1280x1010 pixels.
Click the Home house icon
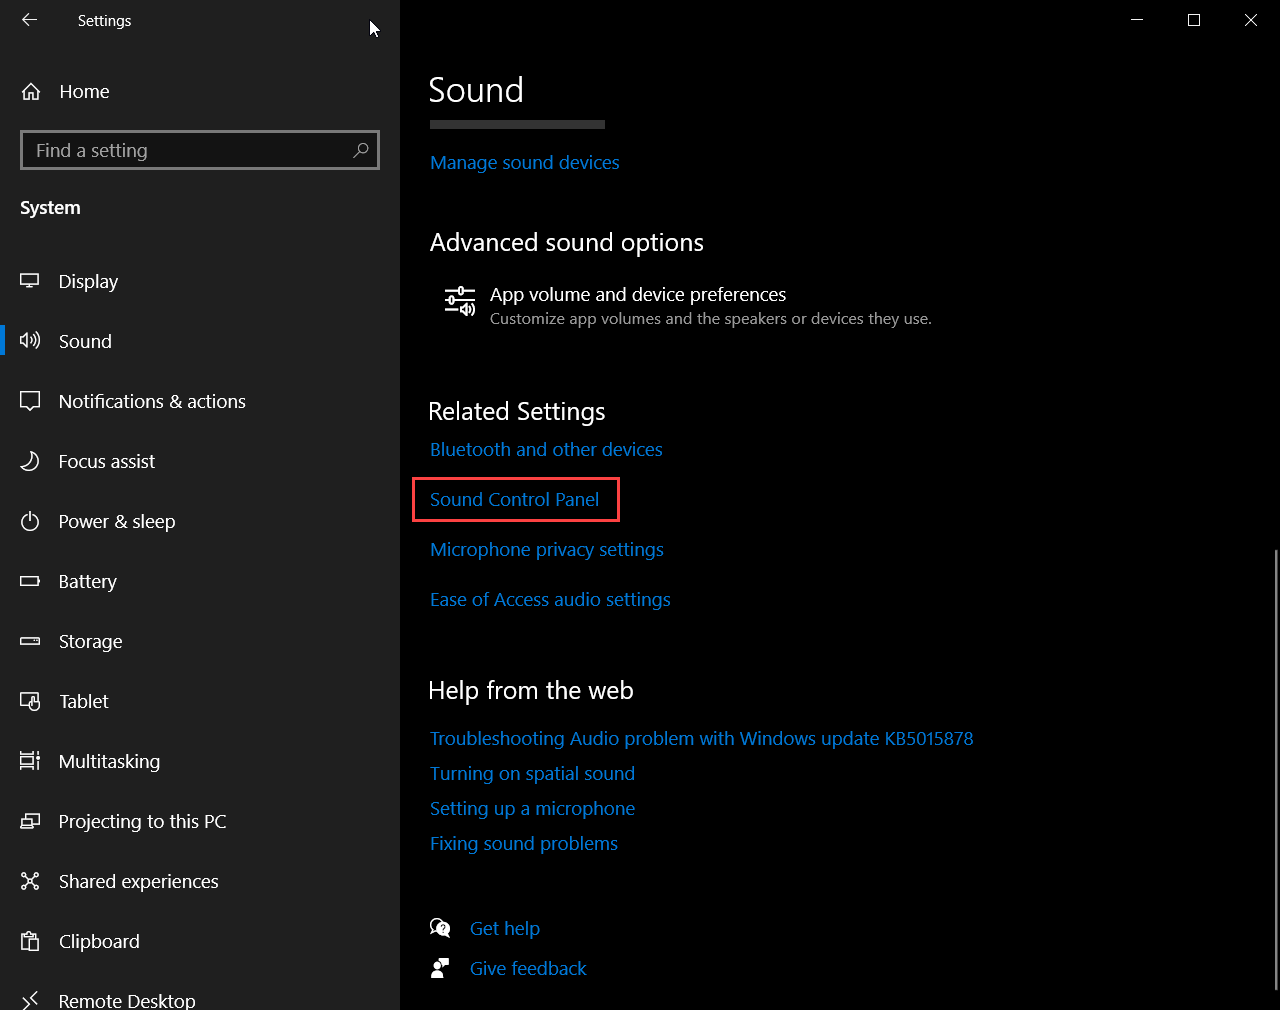31,92
